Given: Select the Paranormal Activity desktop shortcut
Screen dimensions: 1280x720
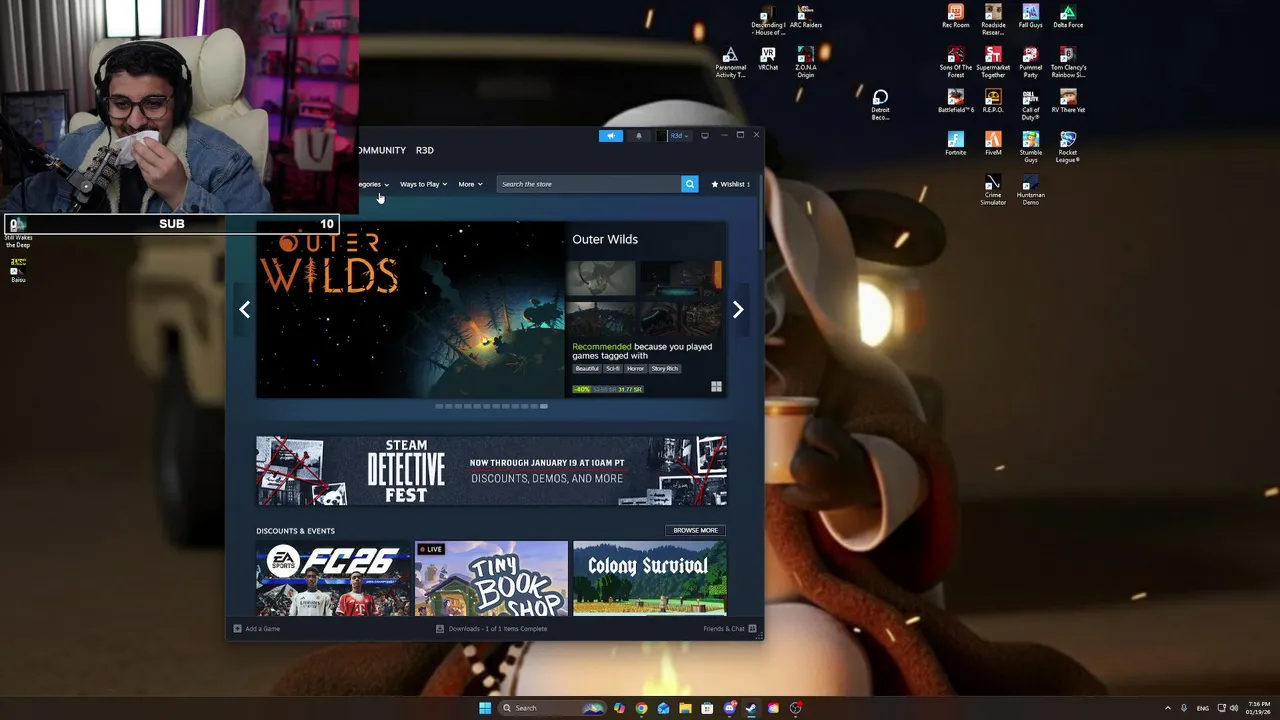Looking at the screenshot, I should pos(730,62).
